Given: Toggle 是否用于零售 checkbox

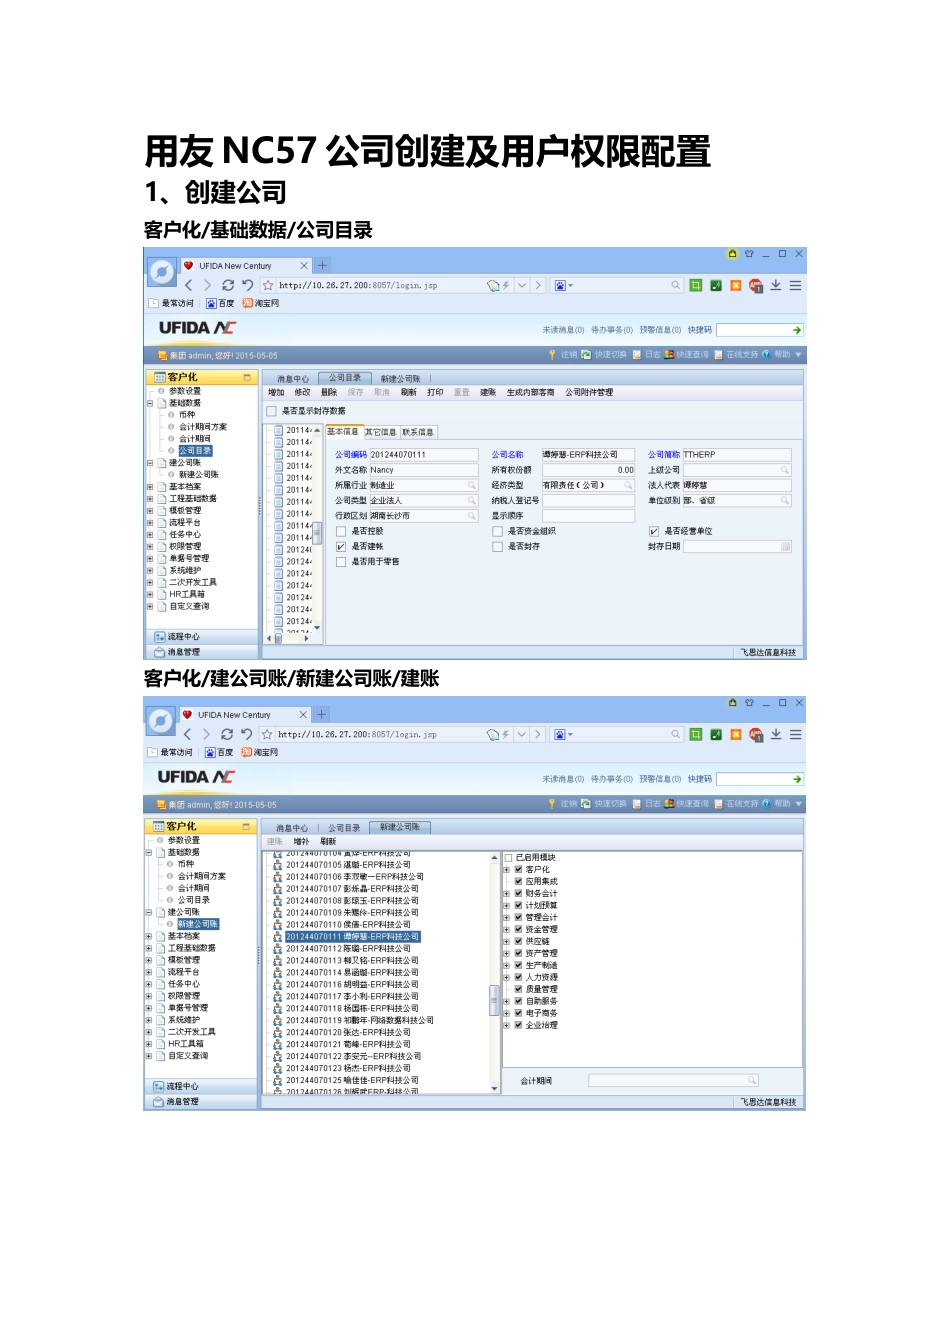Looking at the screenshot, I should point(341,562).
